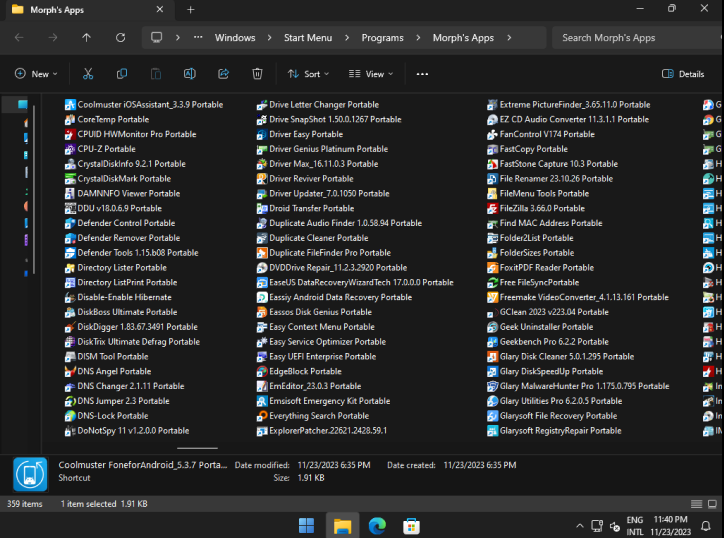Viewport: 724px width, 538px height.
Task: Select CoreTemp Portable shortcut
Action: coord(107,120)
